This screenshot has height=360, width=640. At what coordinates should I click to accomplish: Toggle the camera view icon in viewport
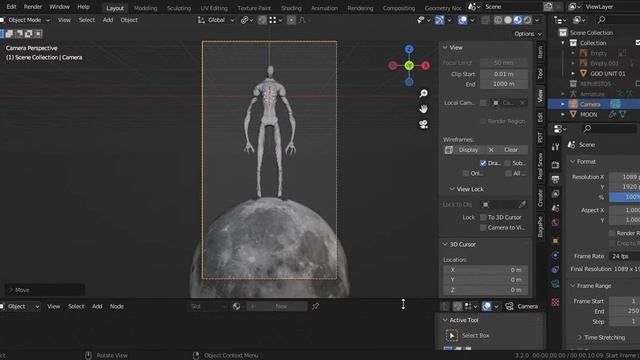(x=424, y=124)
